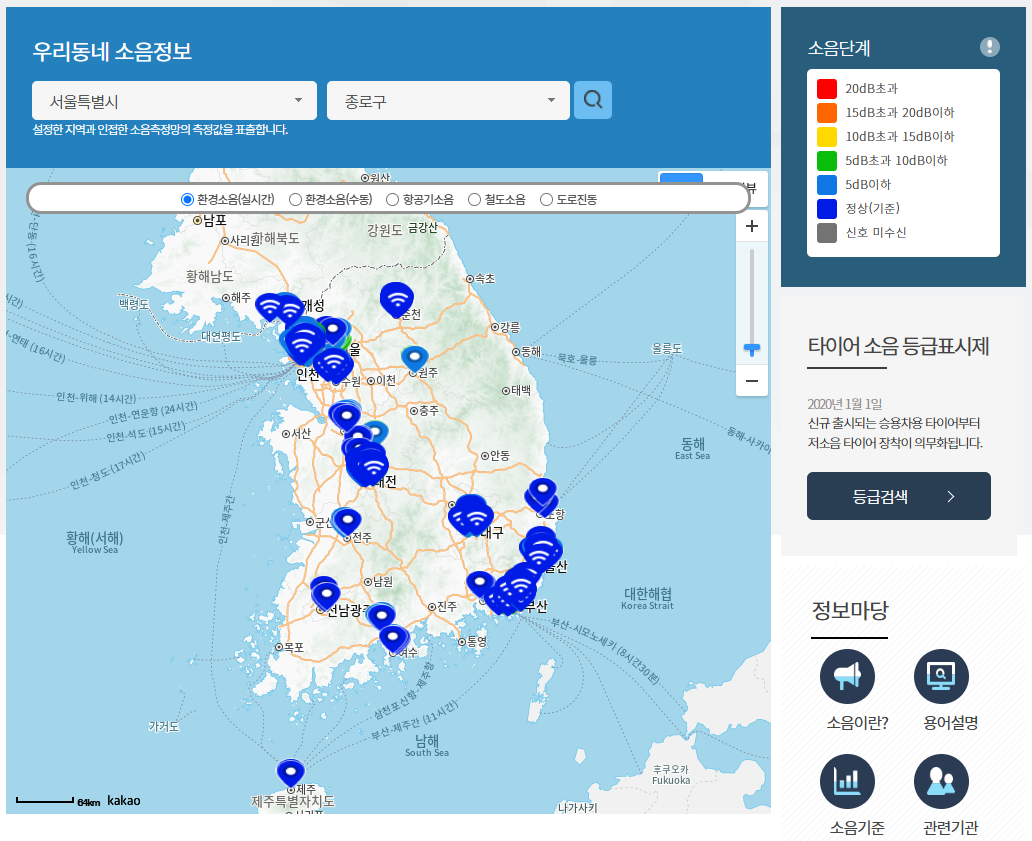
Task: Click the noise marker near 여수
Action: [394, 638]
